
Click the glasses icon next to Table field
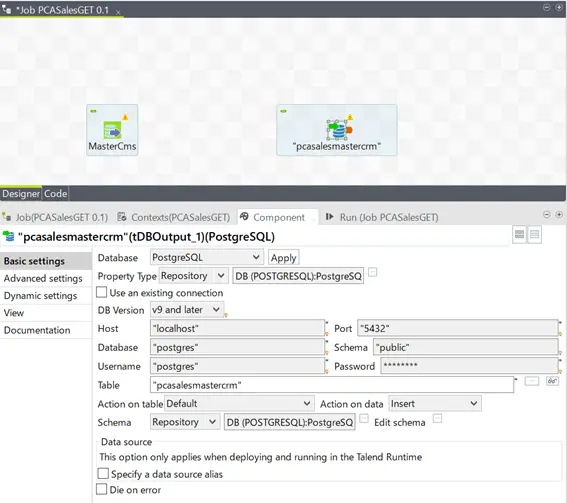(552, 381)
